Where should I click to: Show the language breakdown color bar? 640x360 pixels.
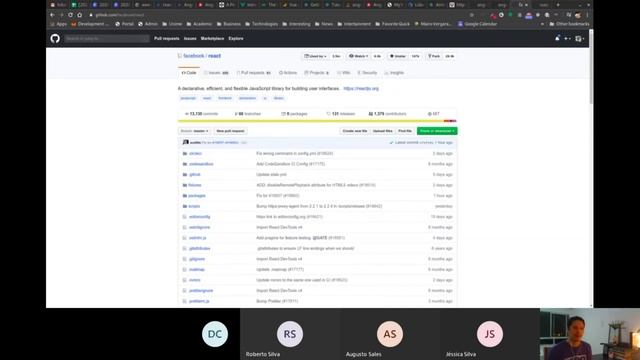coord(317,121)
